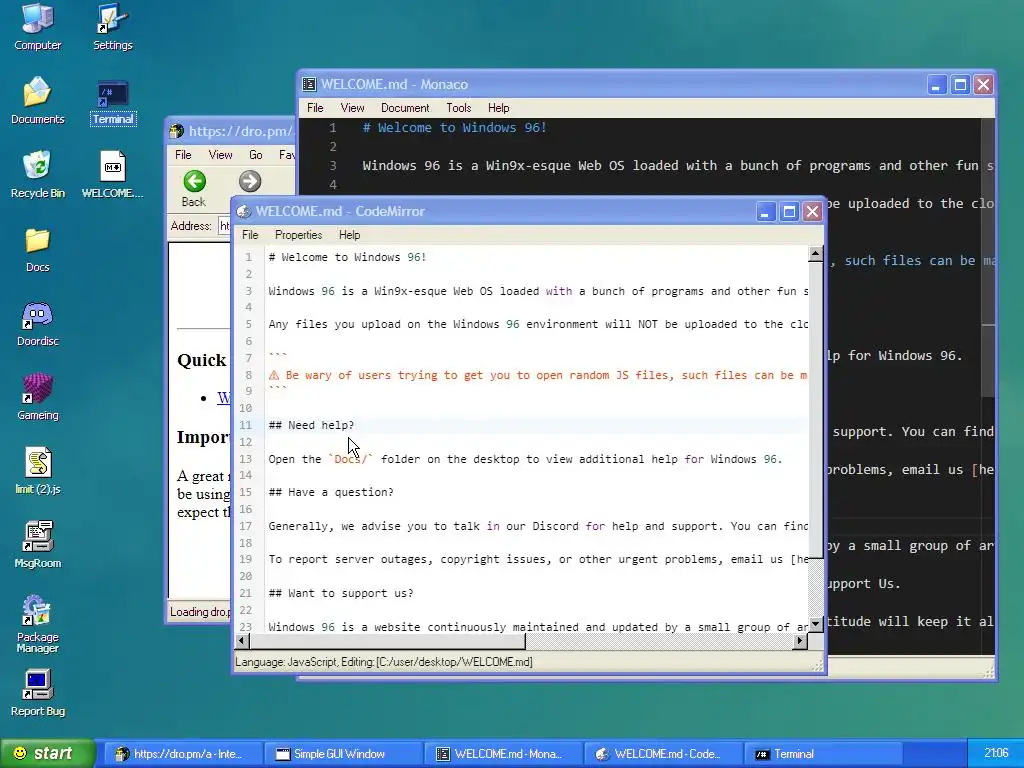Click the CodeMirror horizontal scrollbar thumb
Screen dimensions: 1024x768
click(387, 641)
